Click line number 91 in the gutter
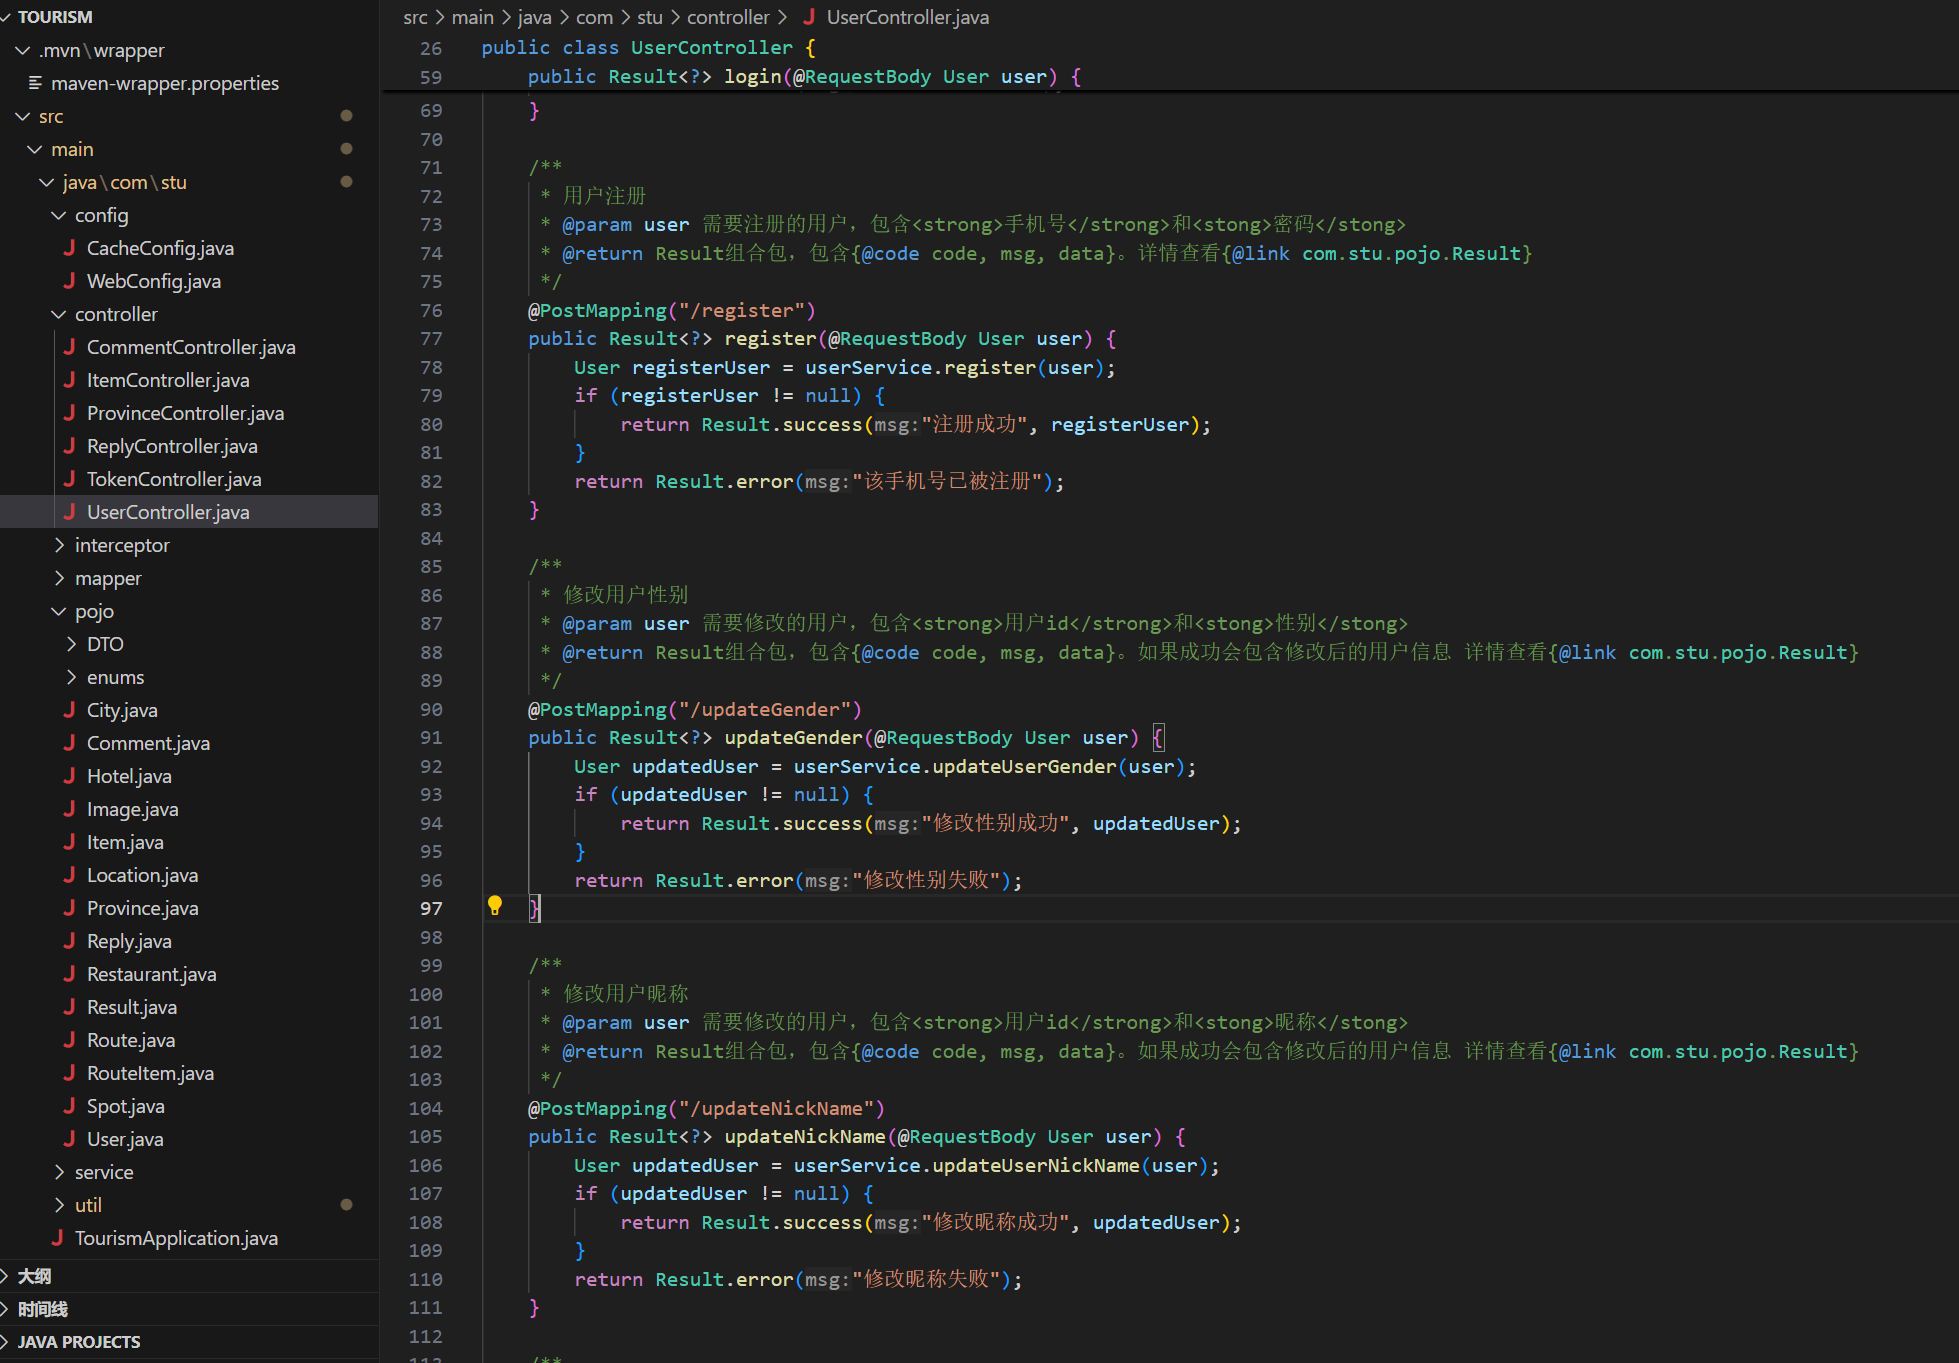This screenshot has height=1363, width=1959. click(431, 738)
